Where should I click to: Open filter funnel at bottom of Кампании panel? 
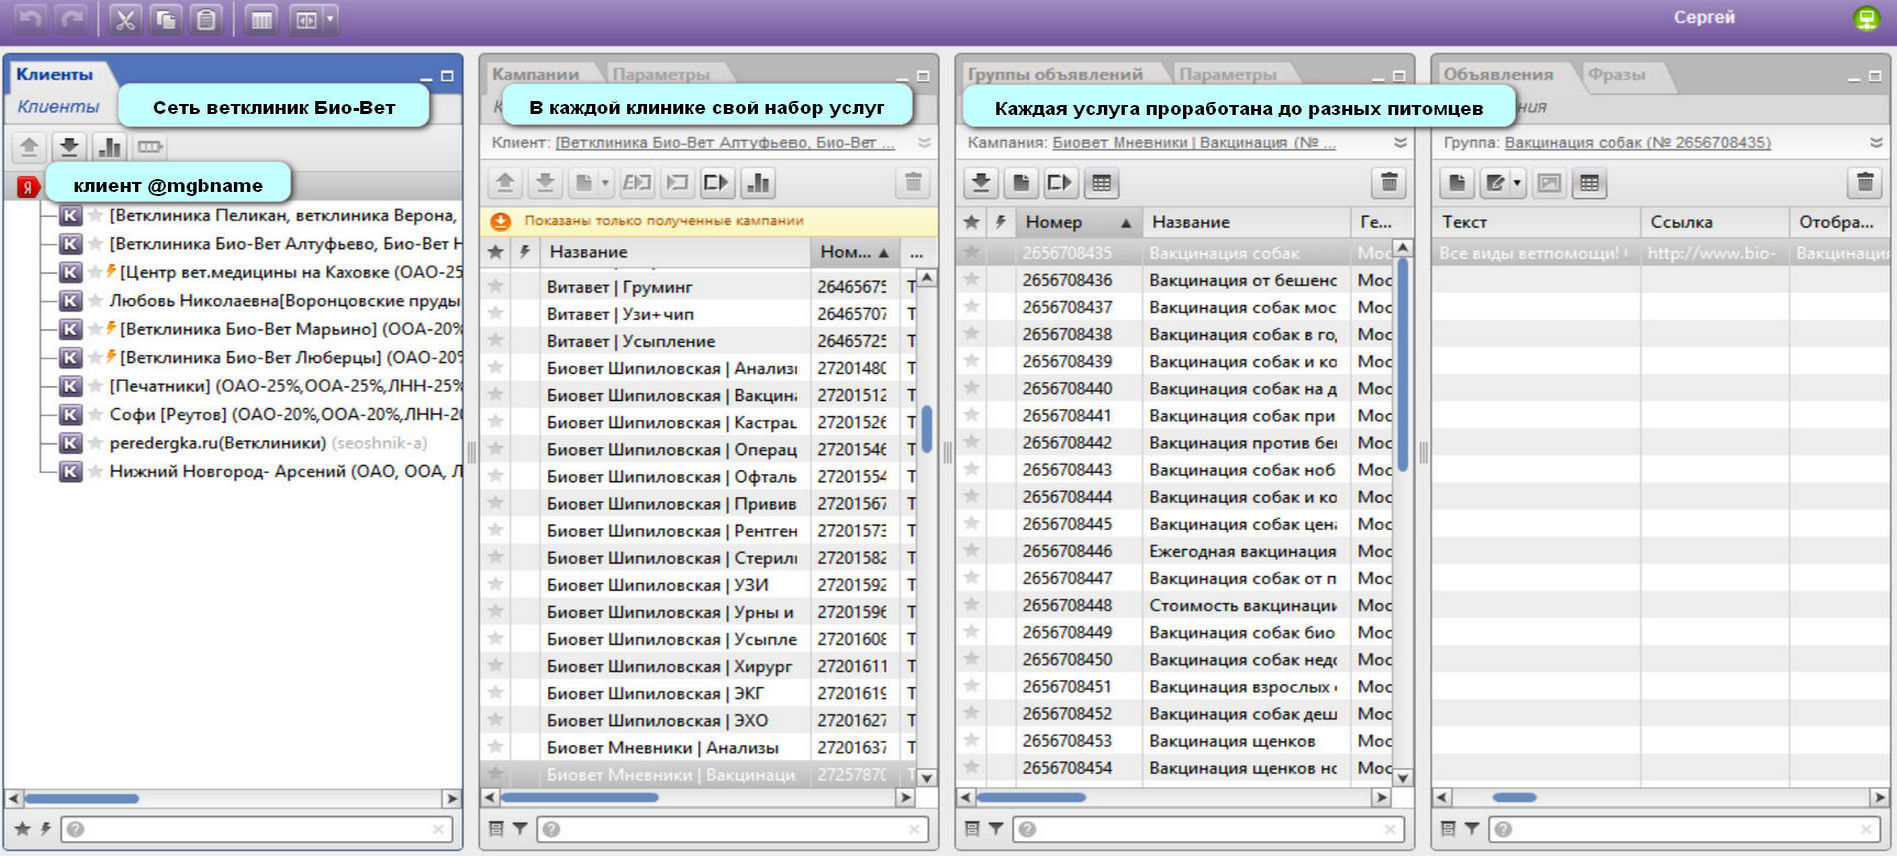pos(520,829)
